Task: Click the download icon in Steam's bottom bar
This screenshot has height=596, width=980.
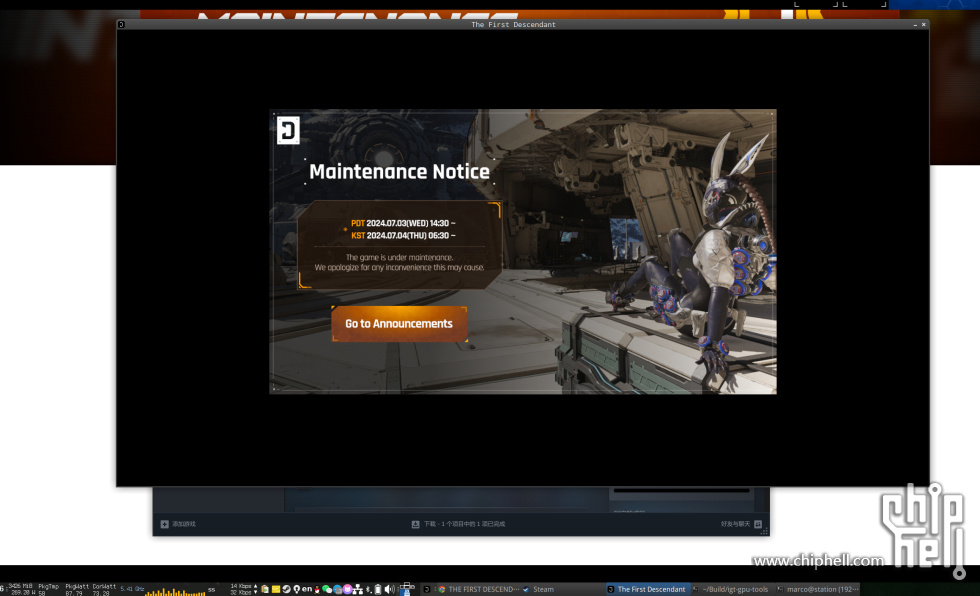Action: tap(416, 524)
